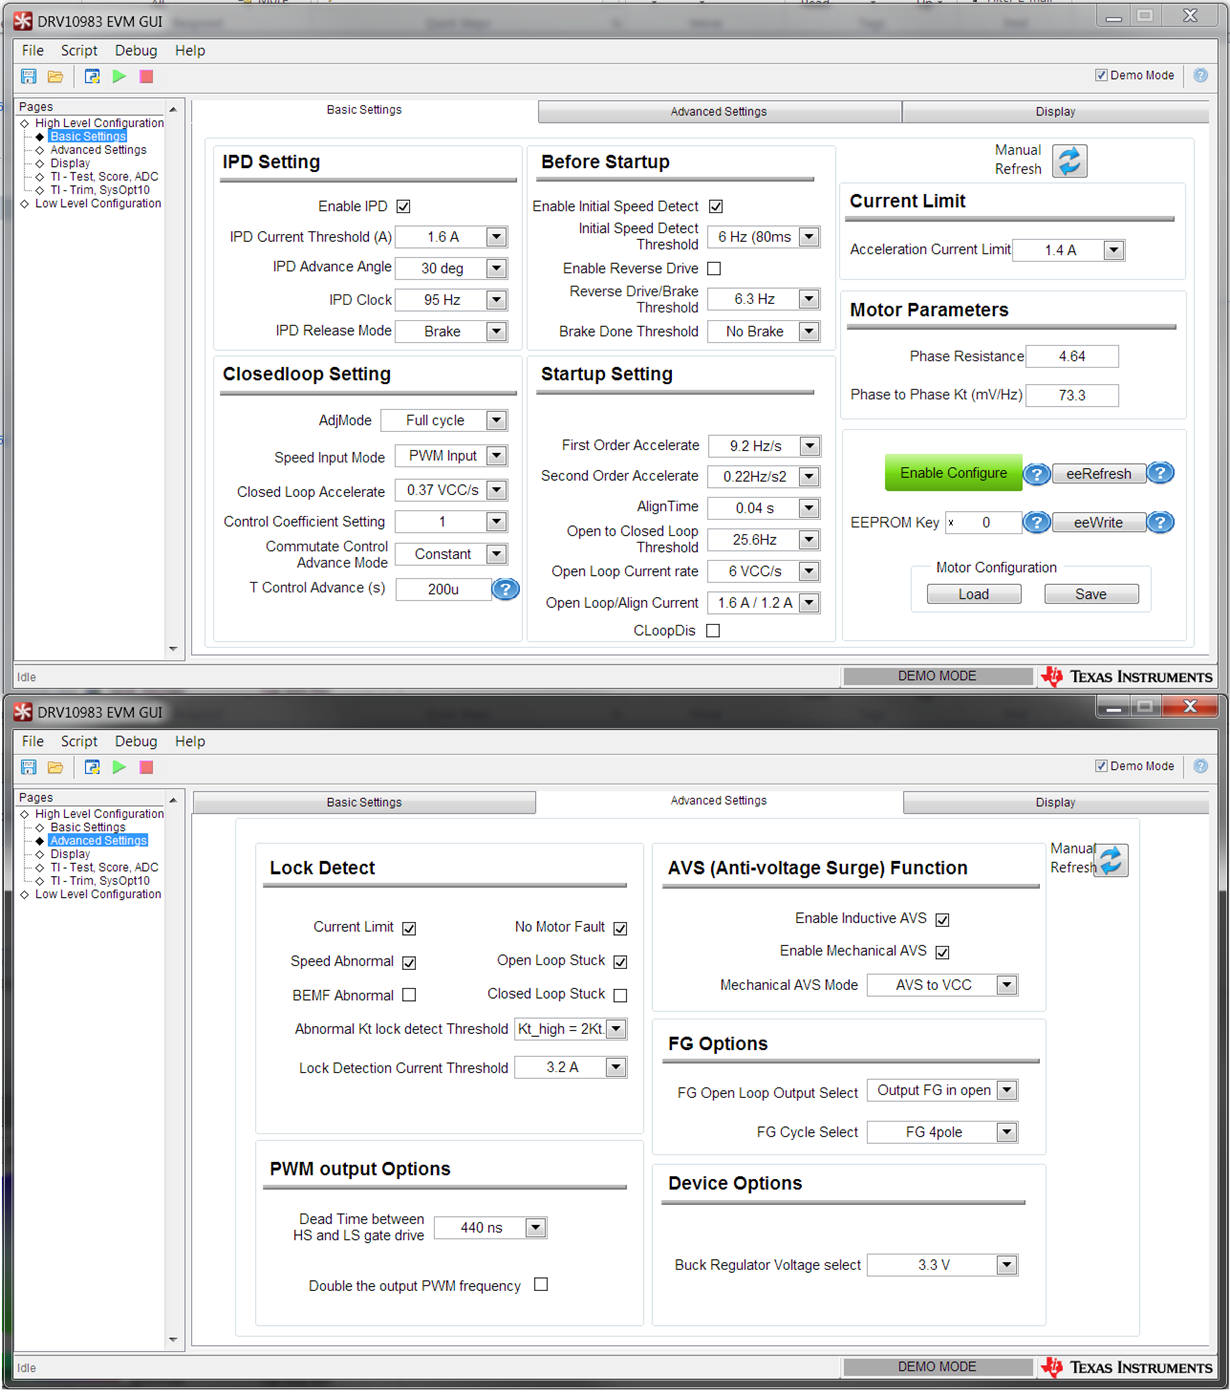Click refresh page icon in bottom window toolbar

pyautogui.click(x=92, y=767)
